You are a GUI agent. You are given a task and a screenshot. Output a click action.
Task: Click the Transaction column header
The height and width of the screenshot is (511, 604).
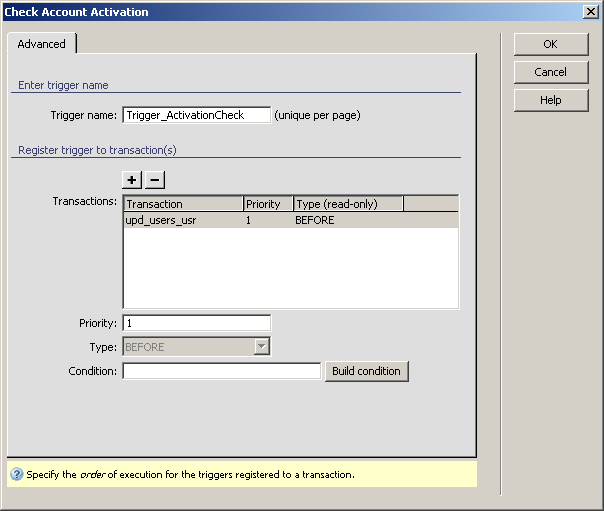point(183,204)
